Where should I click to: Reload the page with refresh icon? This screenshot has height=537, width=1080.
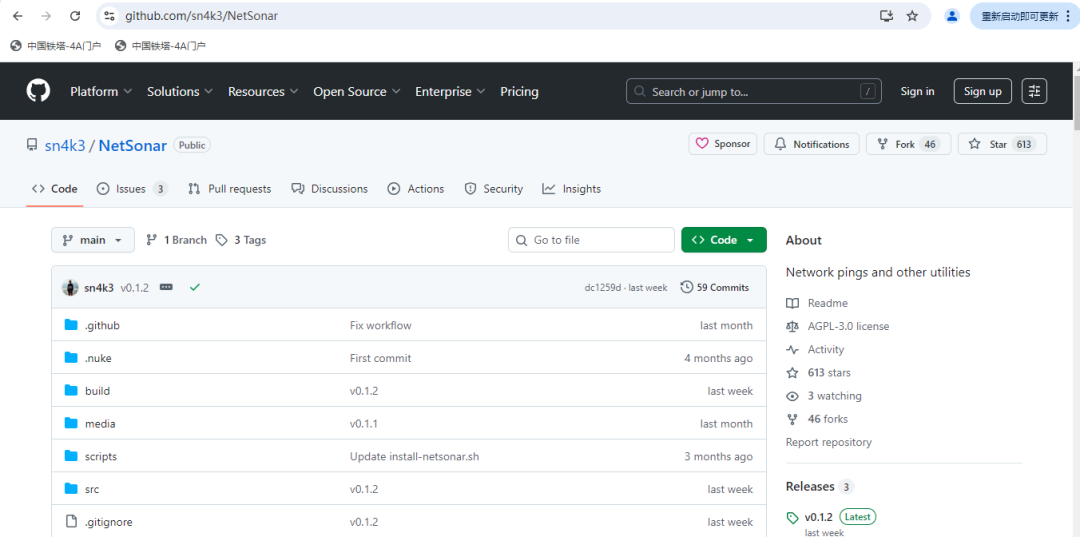[x=75, y=16]
